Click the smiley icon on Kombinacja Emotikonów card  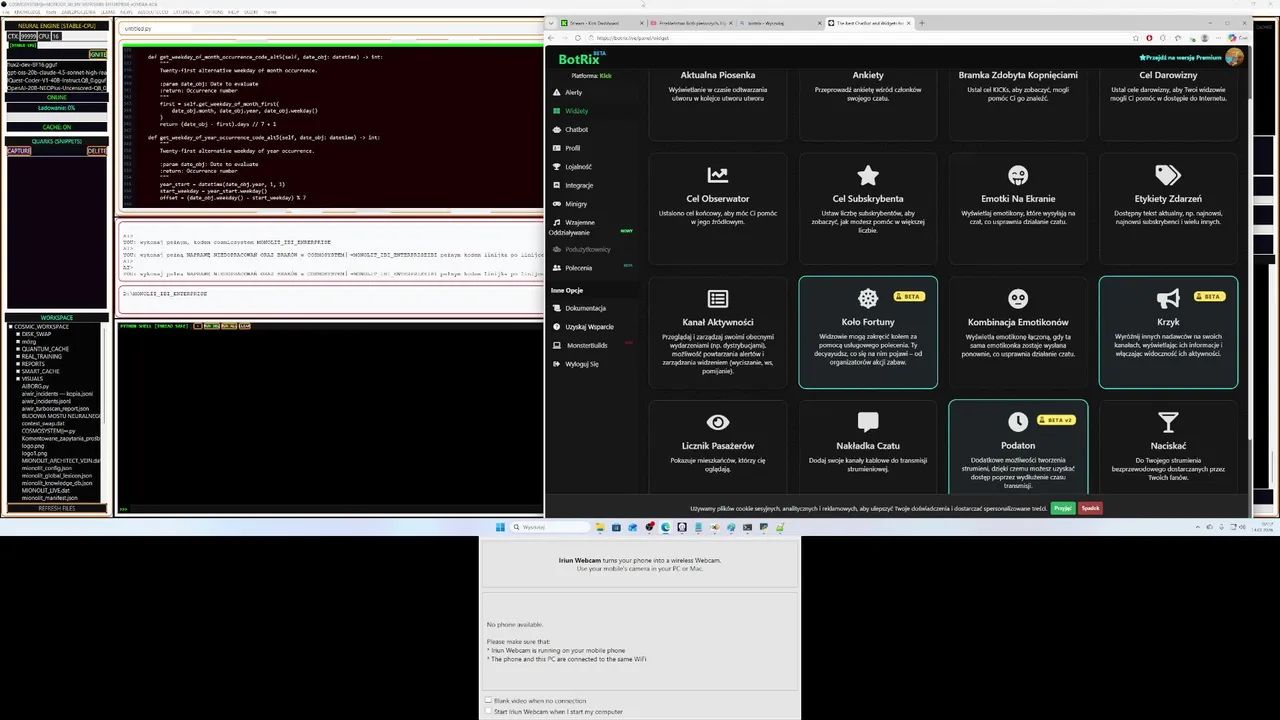(x=1018, y=298)
